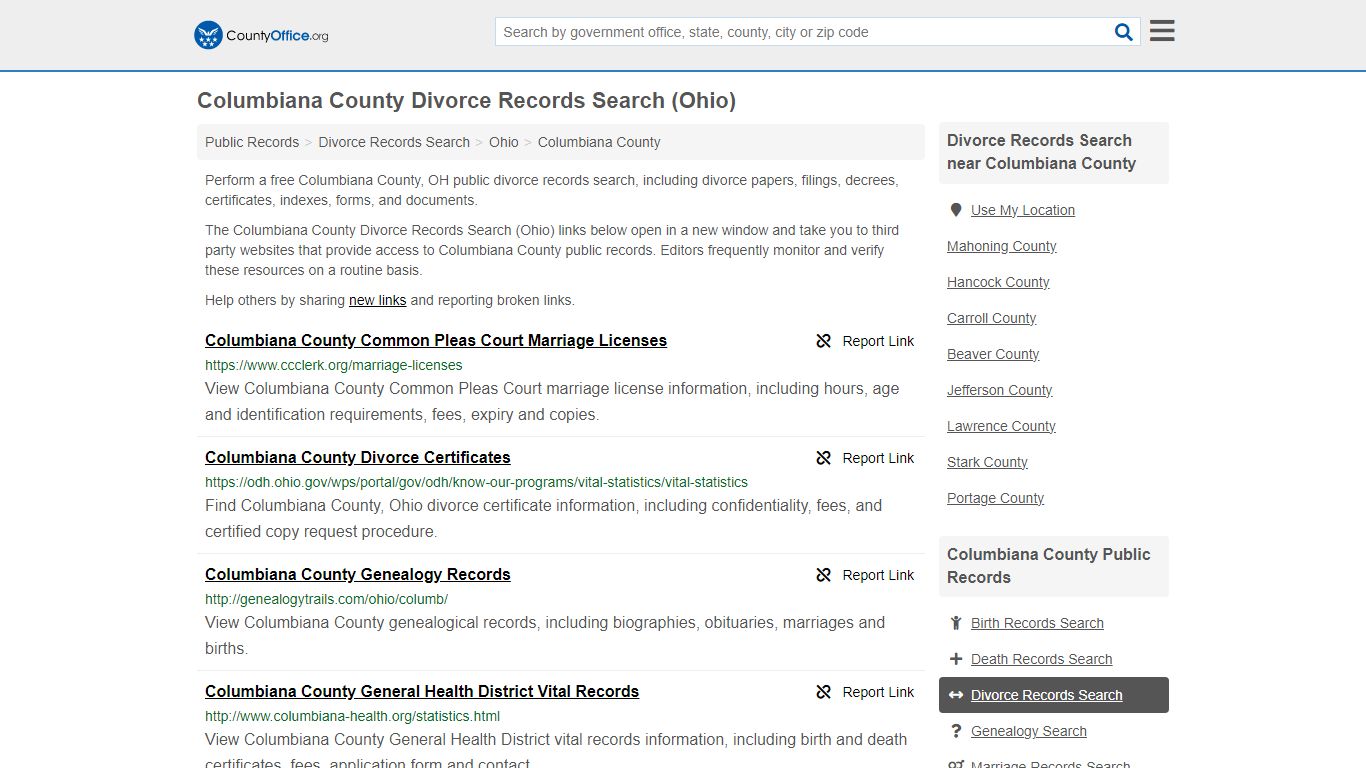The image size is (1366, 768).
Task: Click broken-link icon for General Health District result
Action: coord(824,692)
